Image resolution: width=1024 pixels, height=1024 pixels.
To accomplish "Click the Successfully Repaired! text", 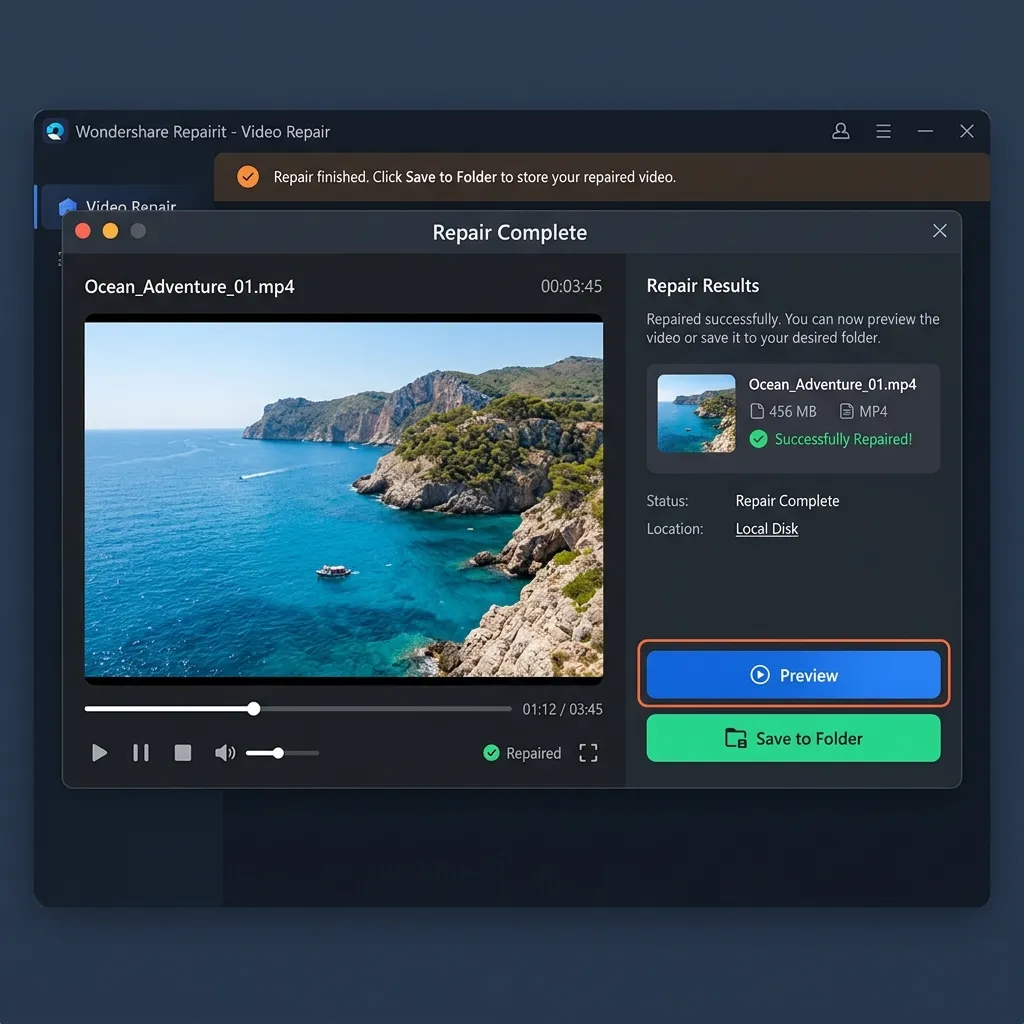I will click(x=843, y=439).
